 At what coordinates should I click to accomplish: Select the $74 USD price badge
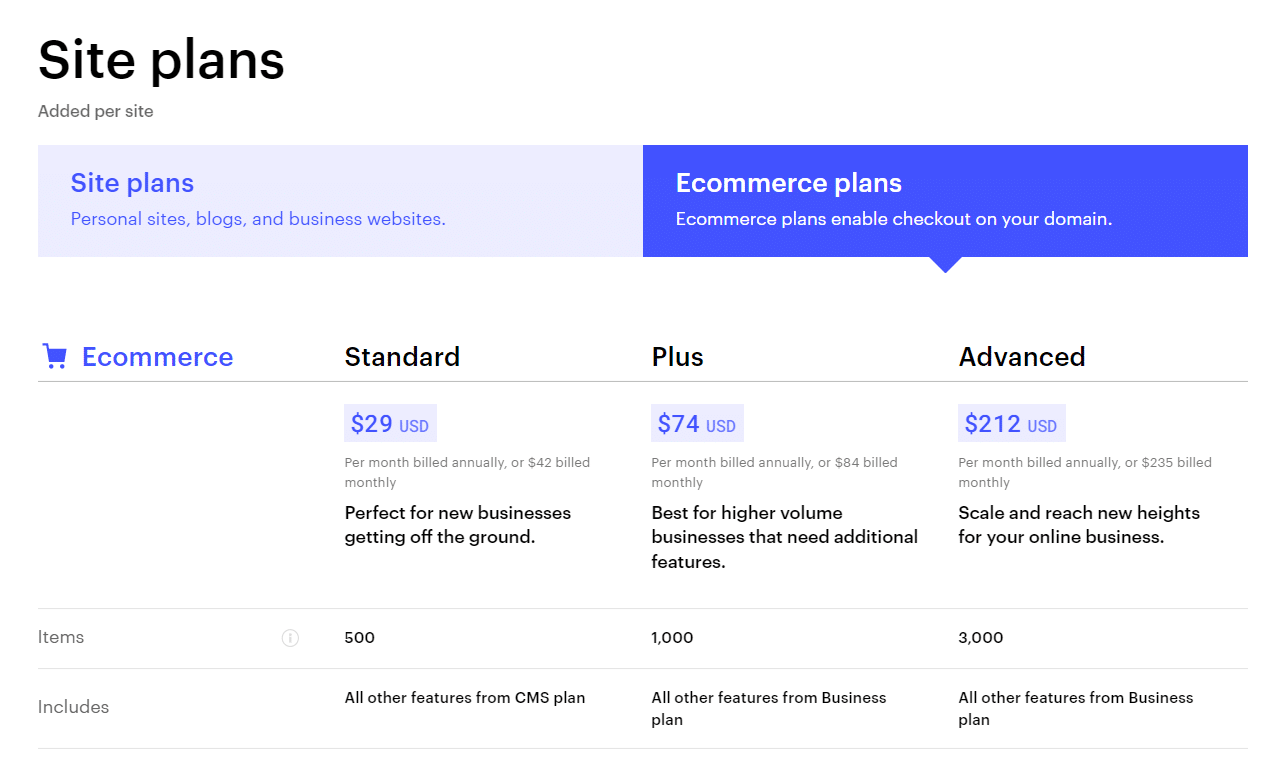click(x=697, y=423)
